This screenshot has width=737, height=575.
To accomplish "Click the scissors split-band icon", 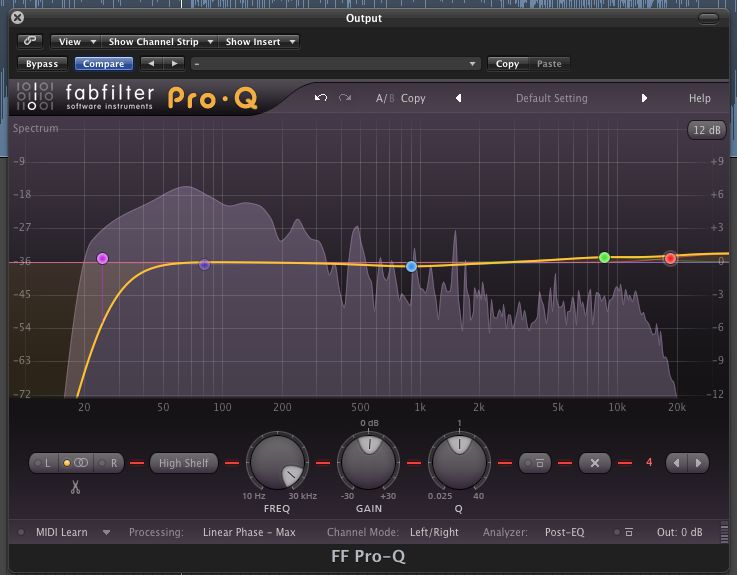I will click(x=75, y=487).
